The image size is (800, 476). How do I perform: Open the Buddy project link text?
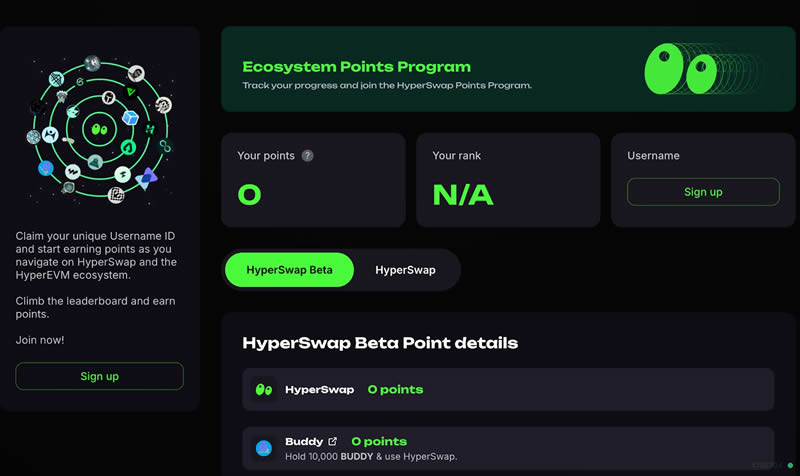point(304,441)
